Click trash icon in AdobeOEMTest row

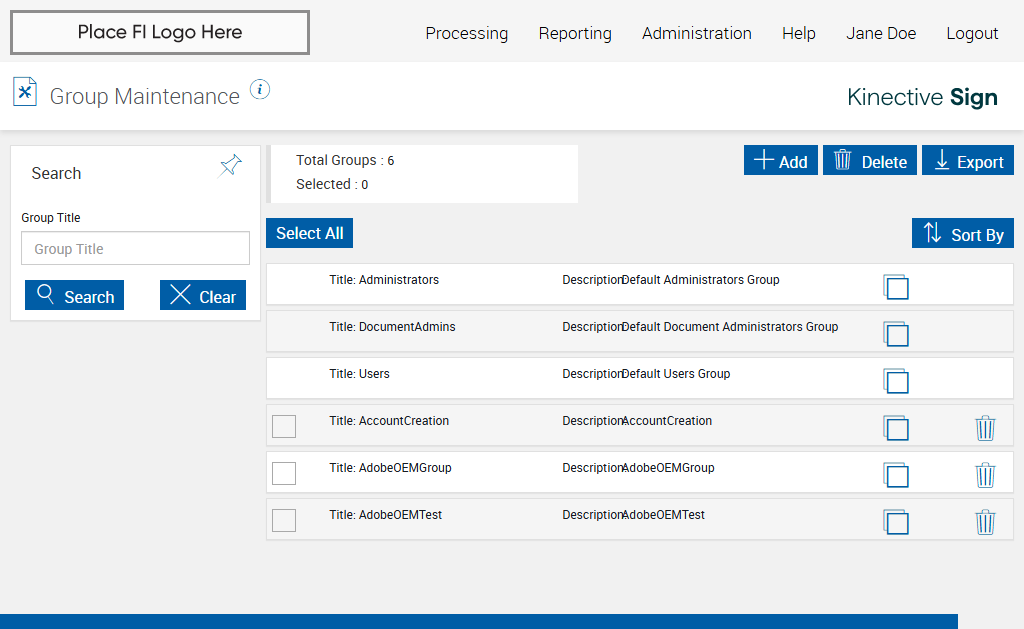(x=985, y=522)
